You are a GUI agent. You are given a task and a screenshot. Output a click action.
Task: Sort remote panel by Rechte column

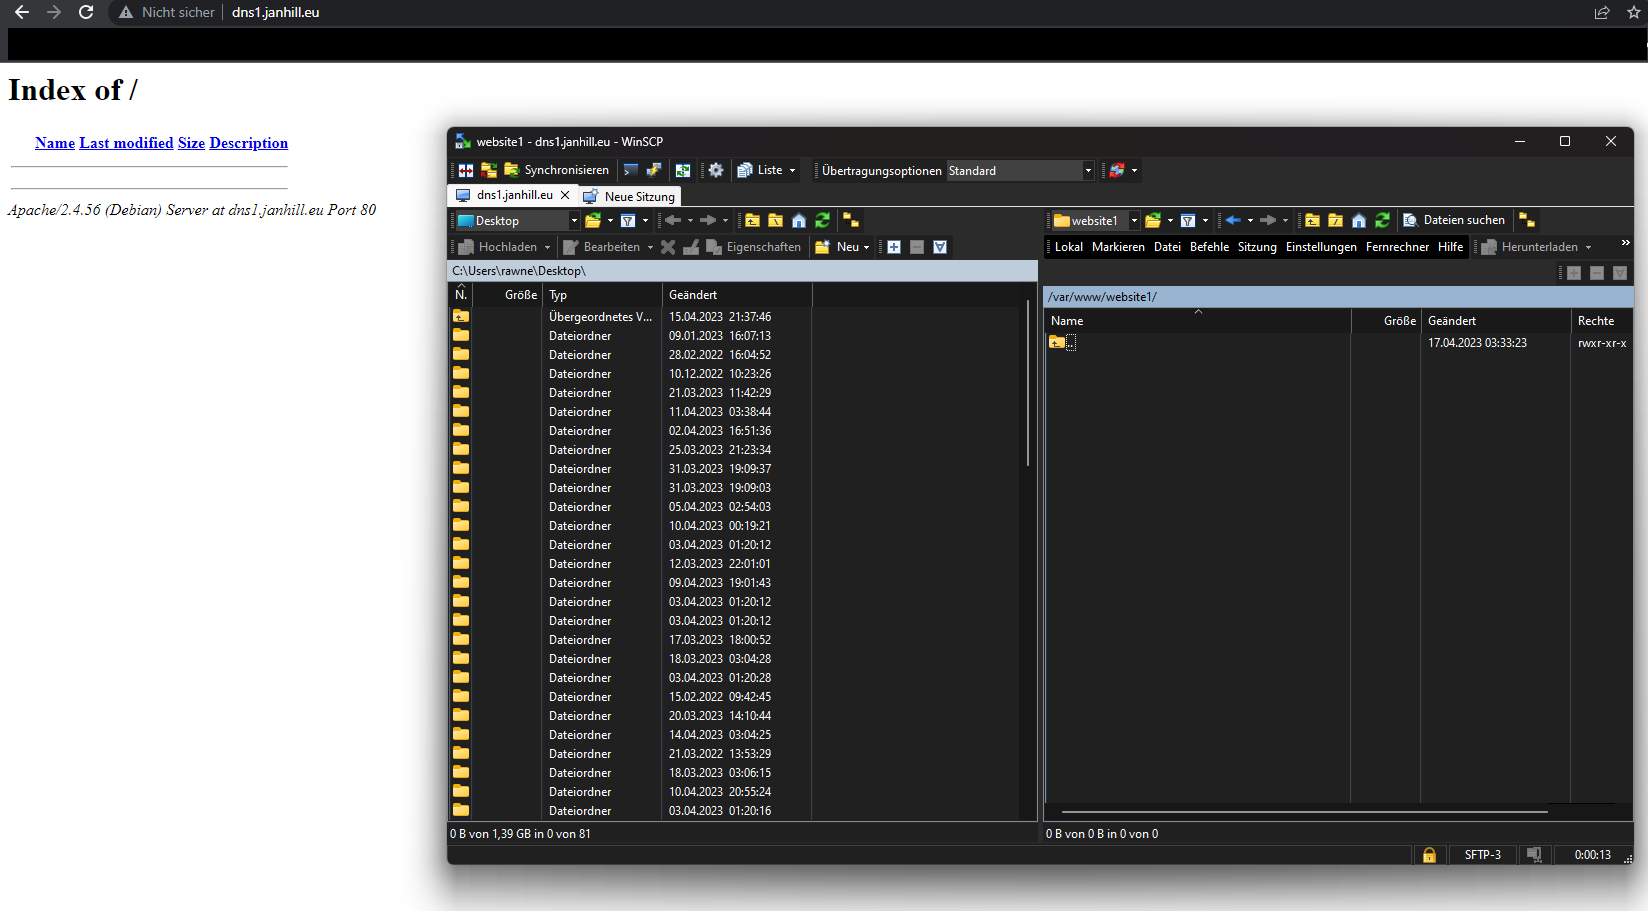coord(1601,321)
